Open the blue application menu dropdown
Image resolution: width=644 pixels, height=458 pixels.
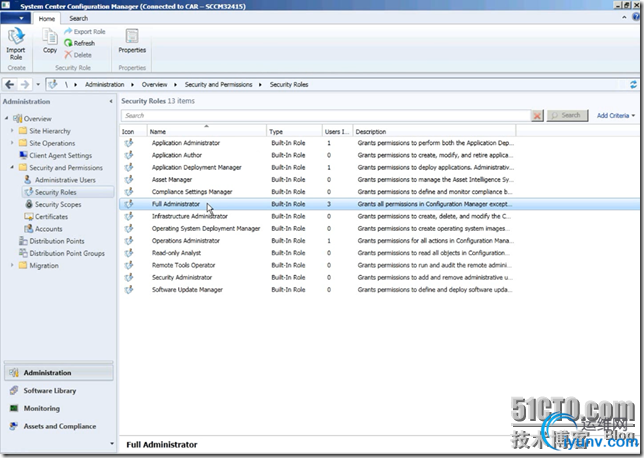[x=15, y=18]
